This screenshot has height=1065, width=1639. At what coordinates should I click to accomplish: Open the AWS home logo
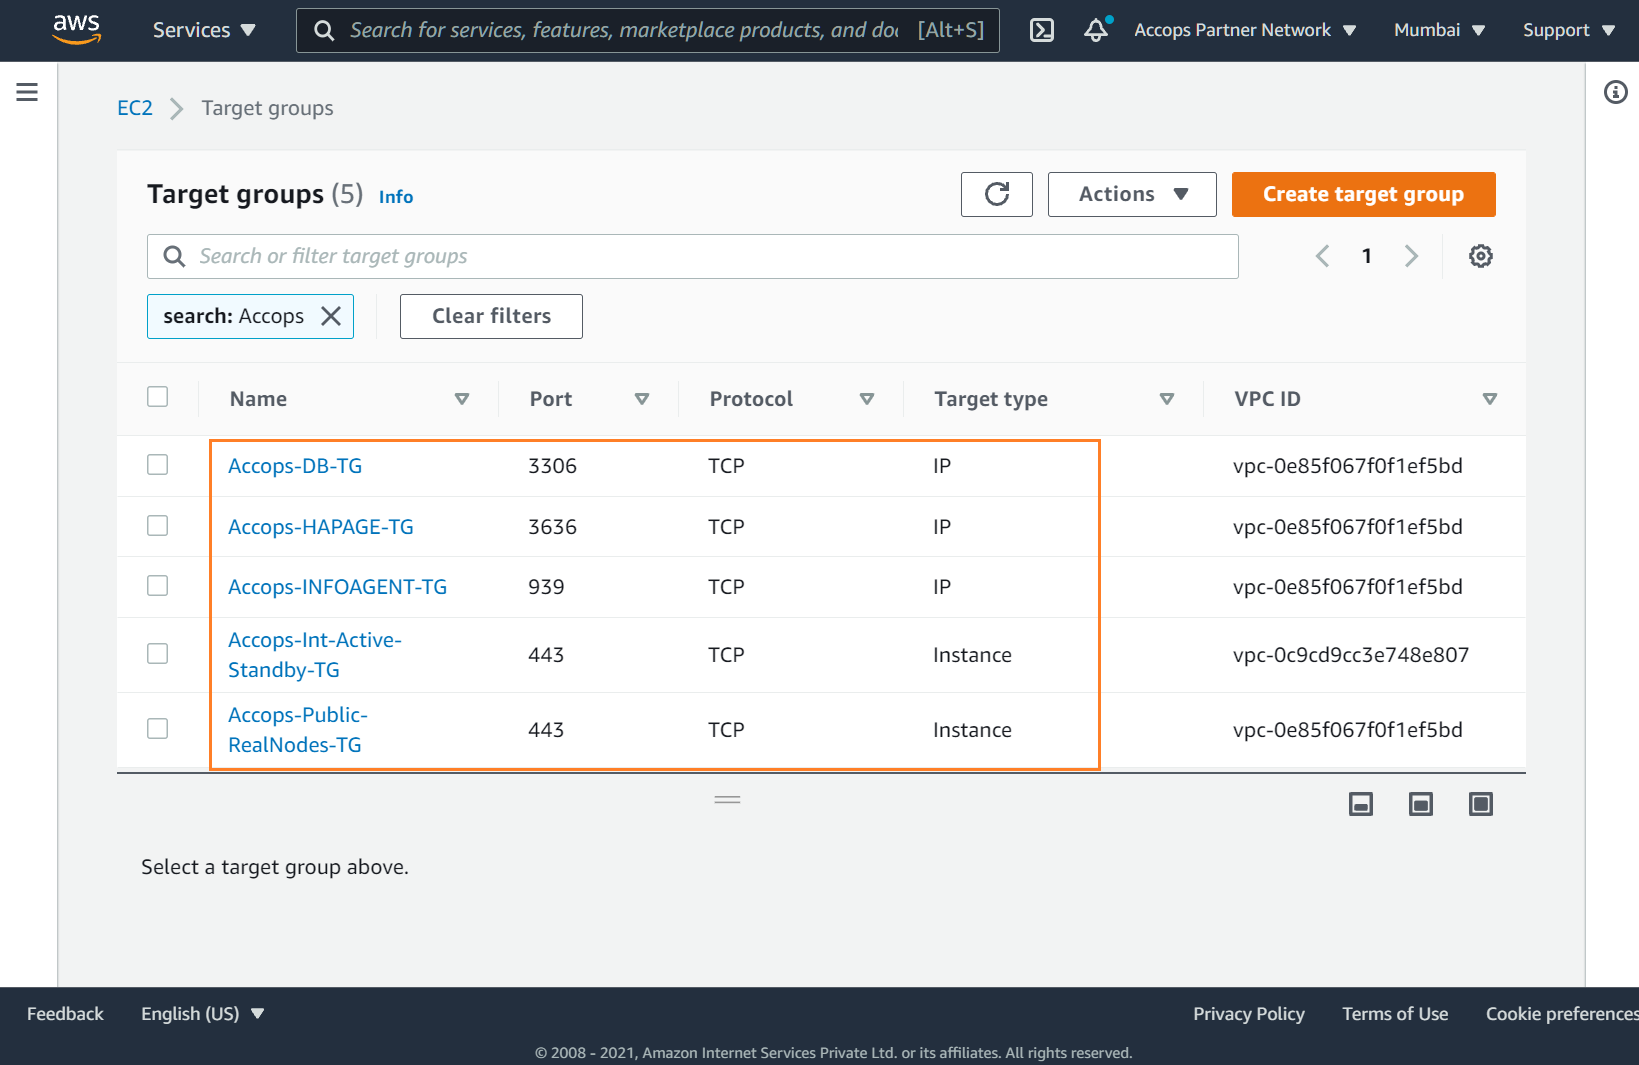(x=76, y=30)
